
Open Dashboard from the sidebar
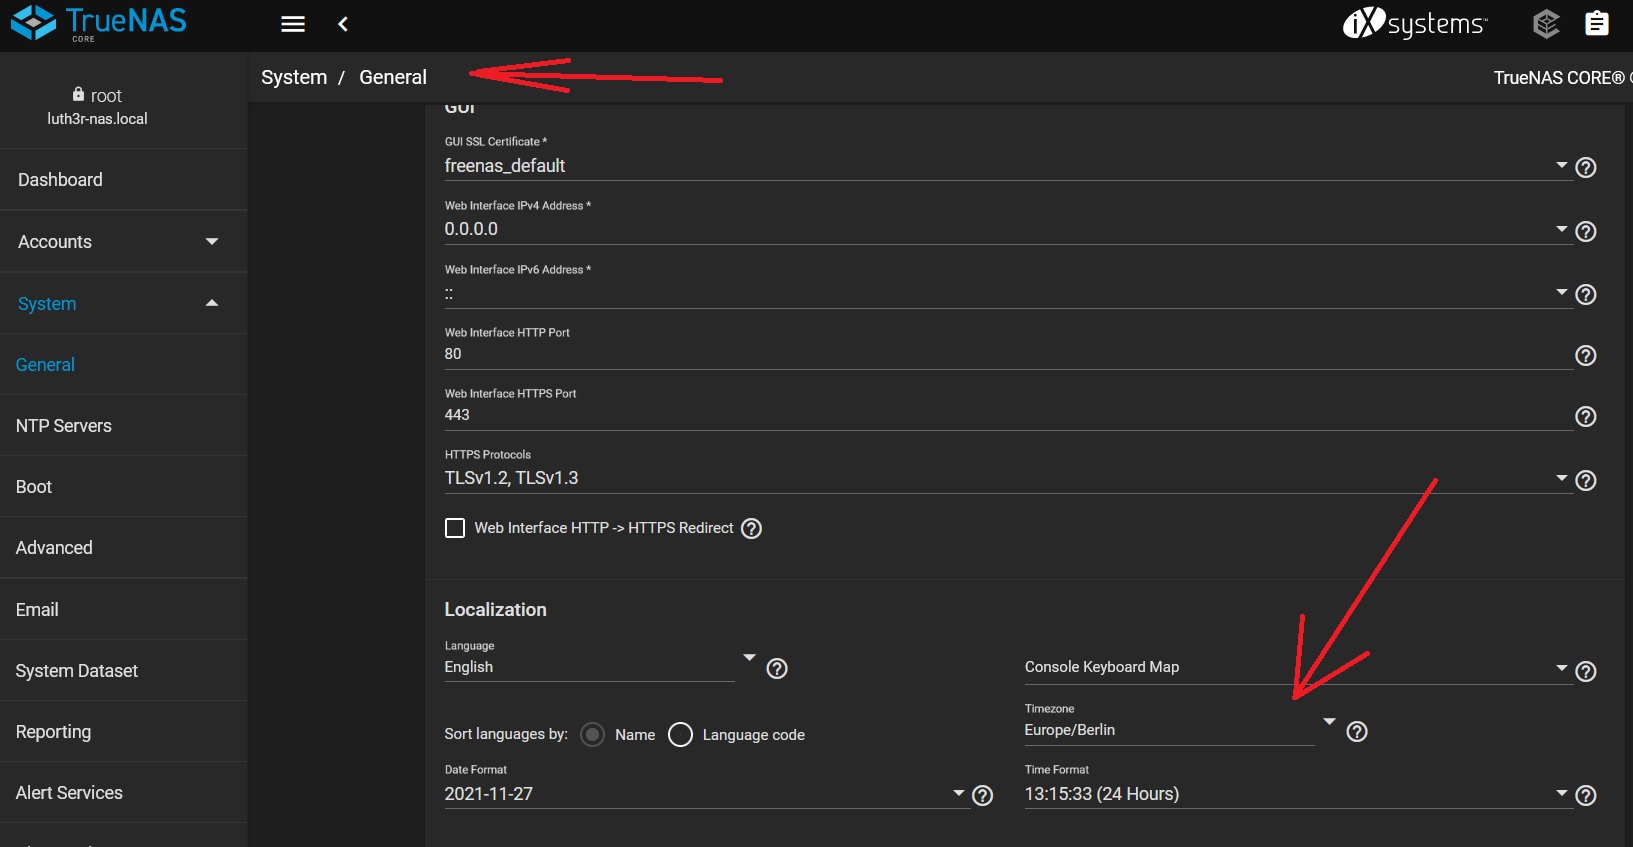[123, 180]
